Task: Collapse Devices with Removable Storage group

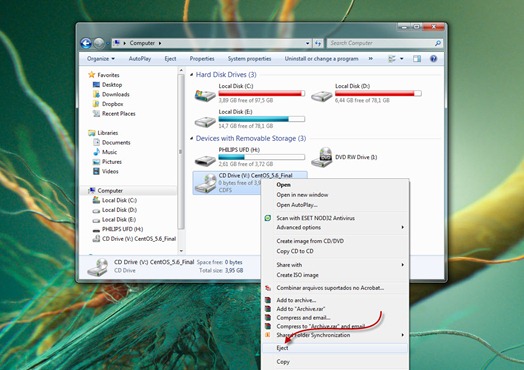Action: [x=192, y=138]
